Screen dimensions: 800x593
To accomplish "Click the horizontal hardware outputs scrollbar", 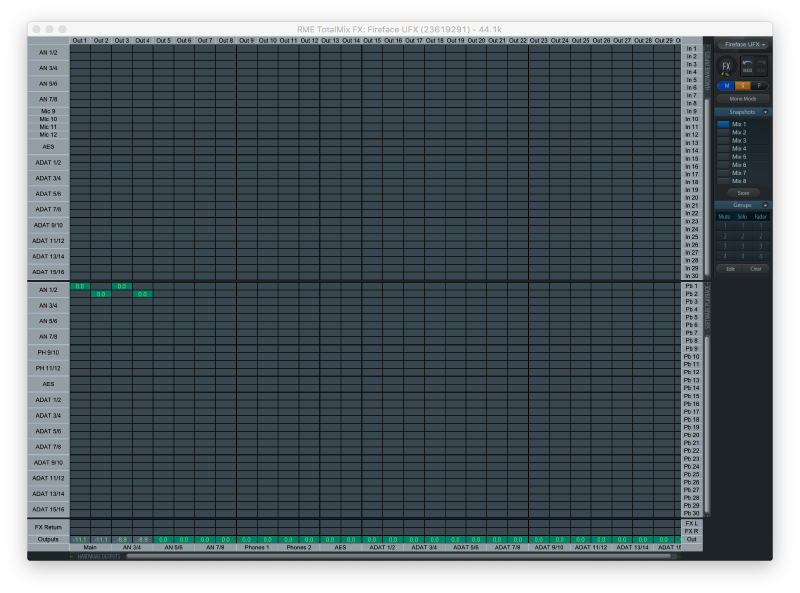I will (x=399, y=556).
